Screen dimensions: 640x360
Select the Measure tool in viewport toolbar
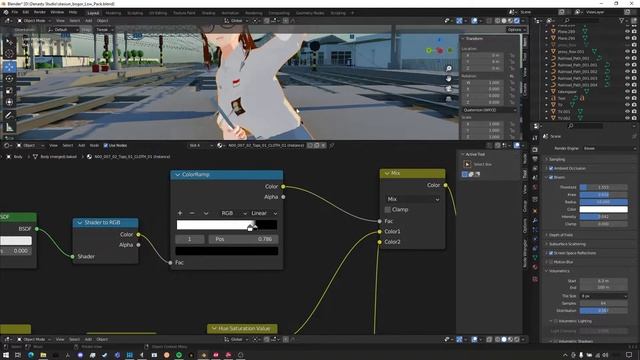pyautogui.click(x=9, y=128)
